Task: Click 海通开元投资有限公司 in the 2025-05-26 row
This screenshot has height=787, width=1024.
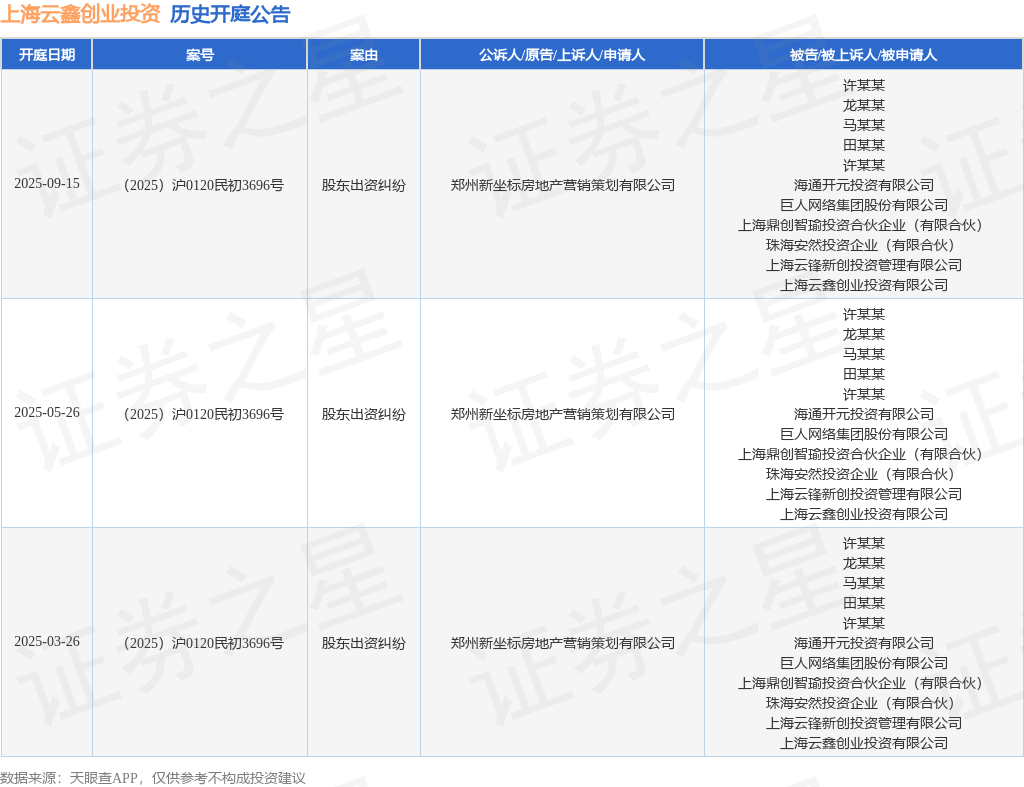Action: click(863, 415)
